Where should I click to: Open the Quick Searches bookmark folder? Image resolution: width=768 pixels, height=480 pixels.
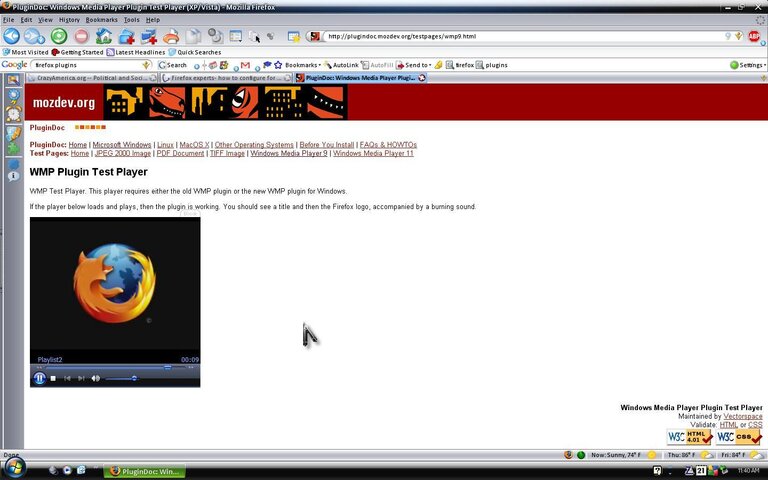coord(194,52)
